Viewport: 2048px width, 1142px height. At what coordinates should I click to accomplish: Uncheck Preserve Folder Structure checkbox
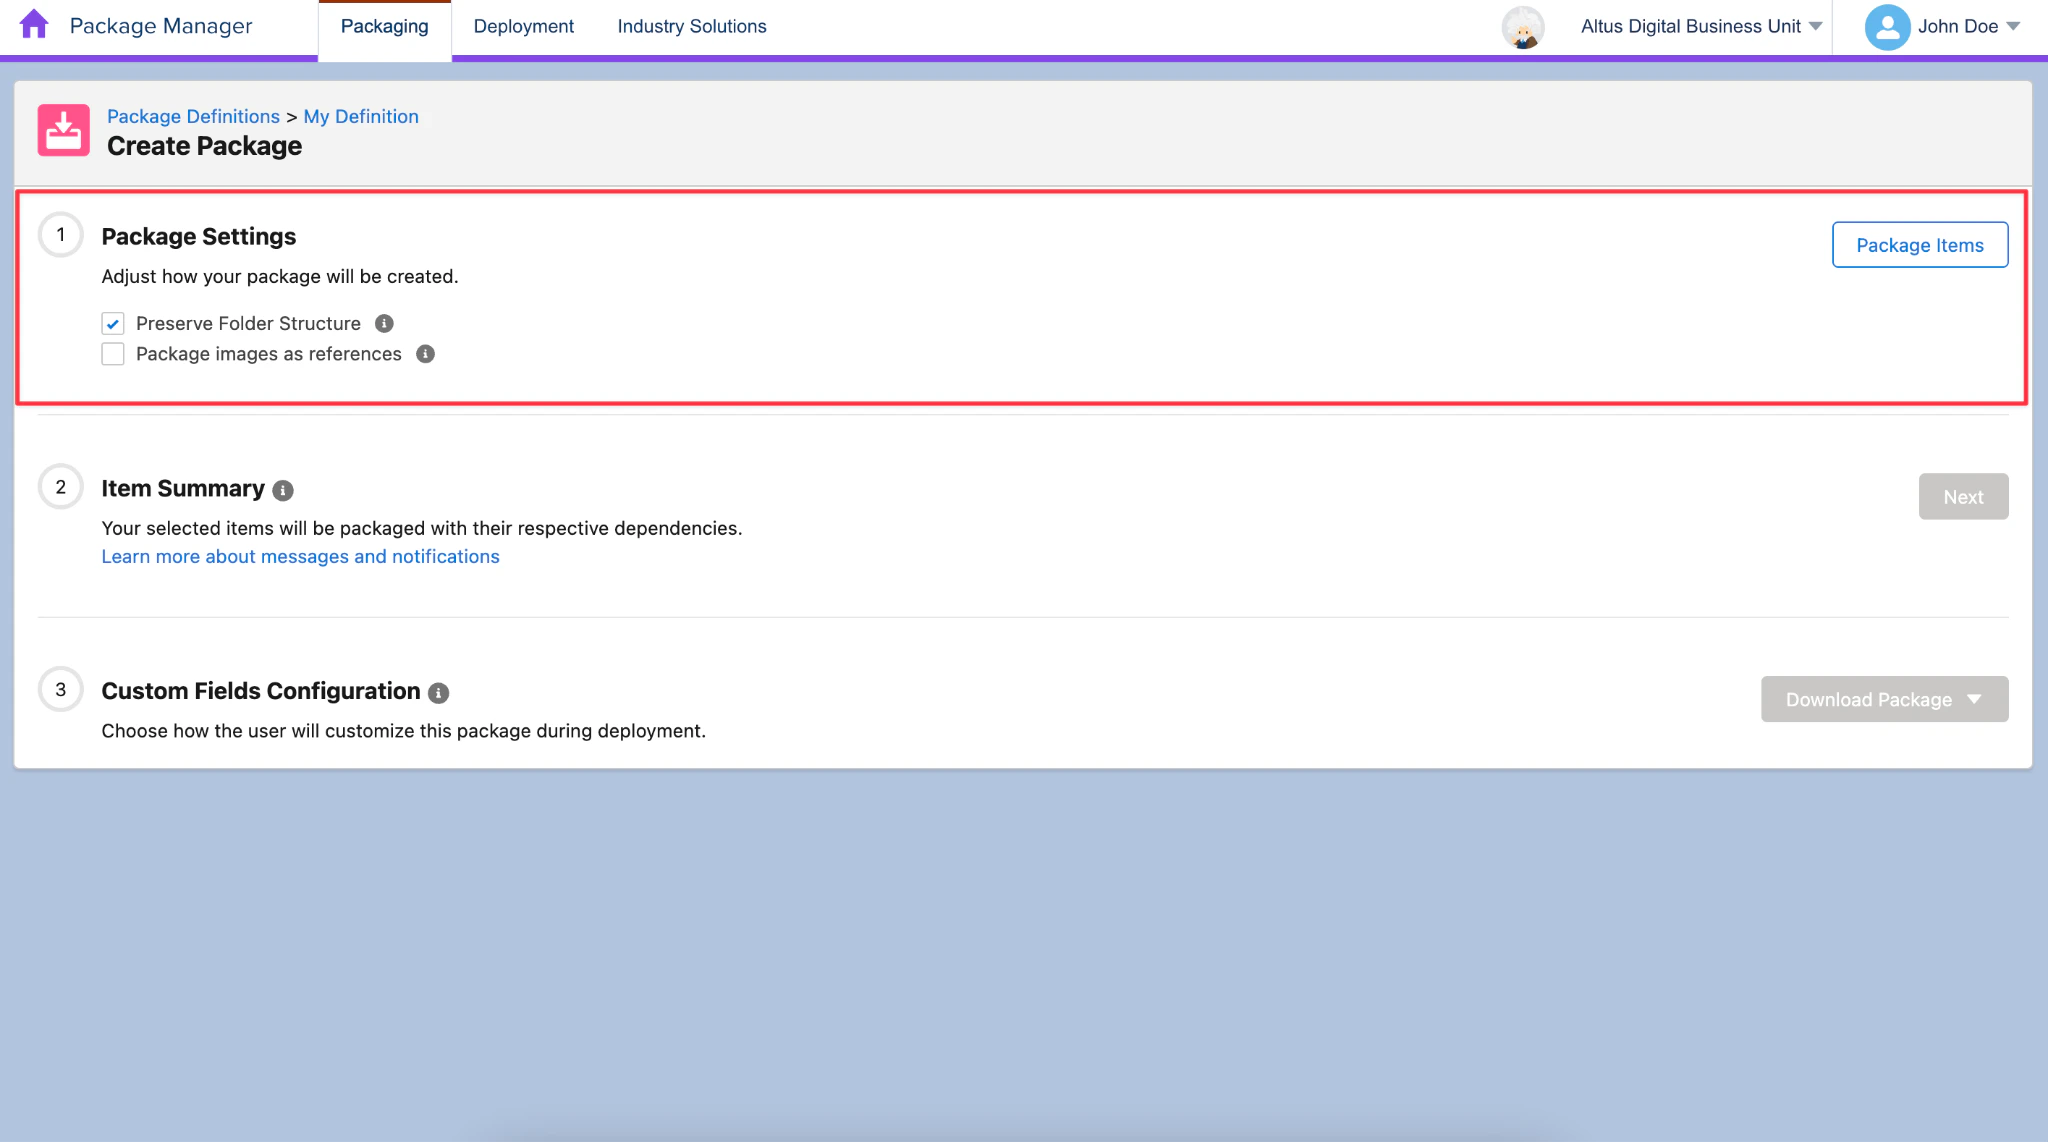(113, 323)
